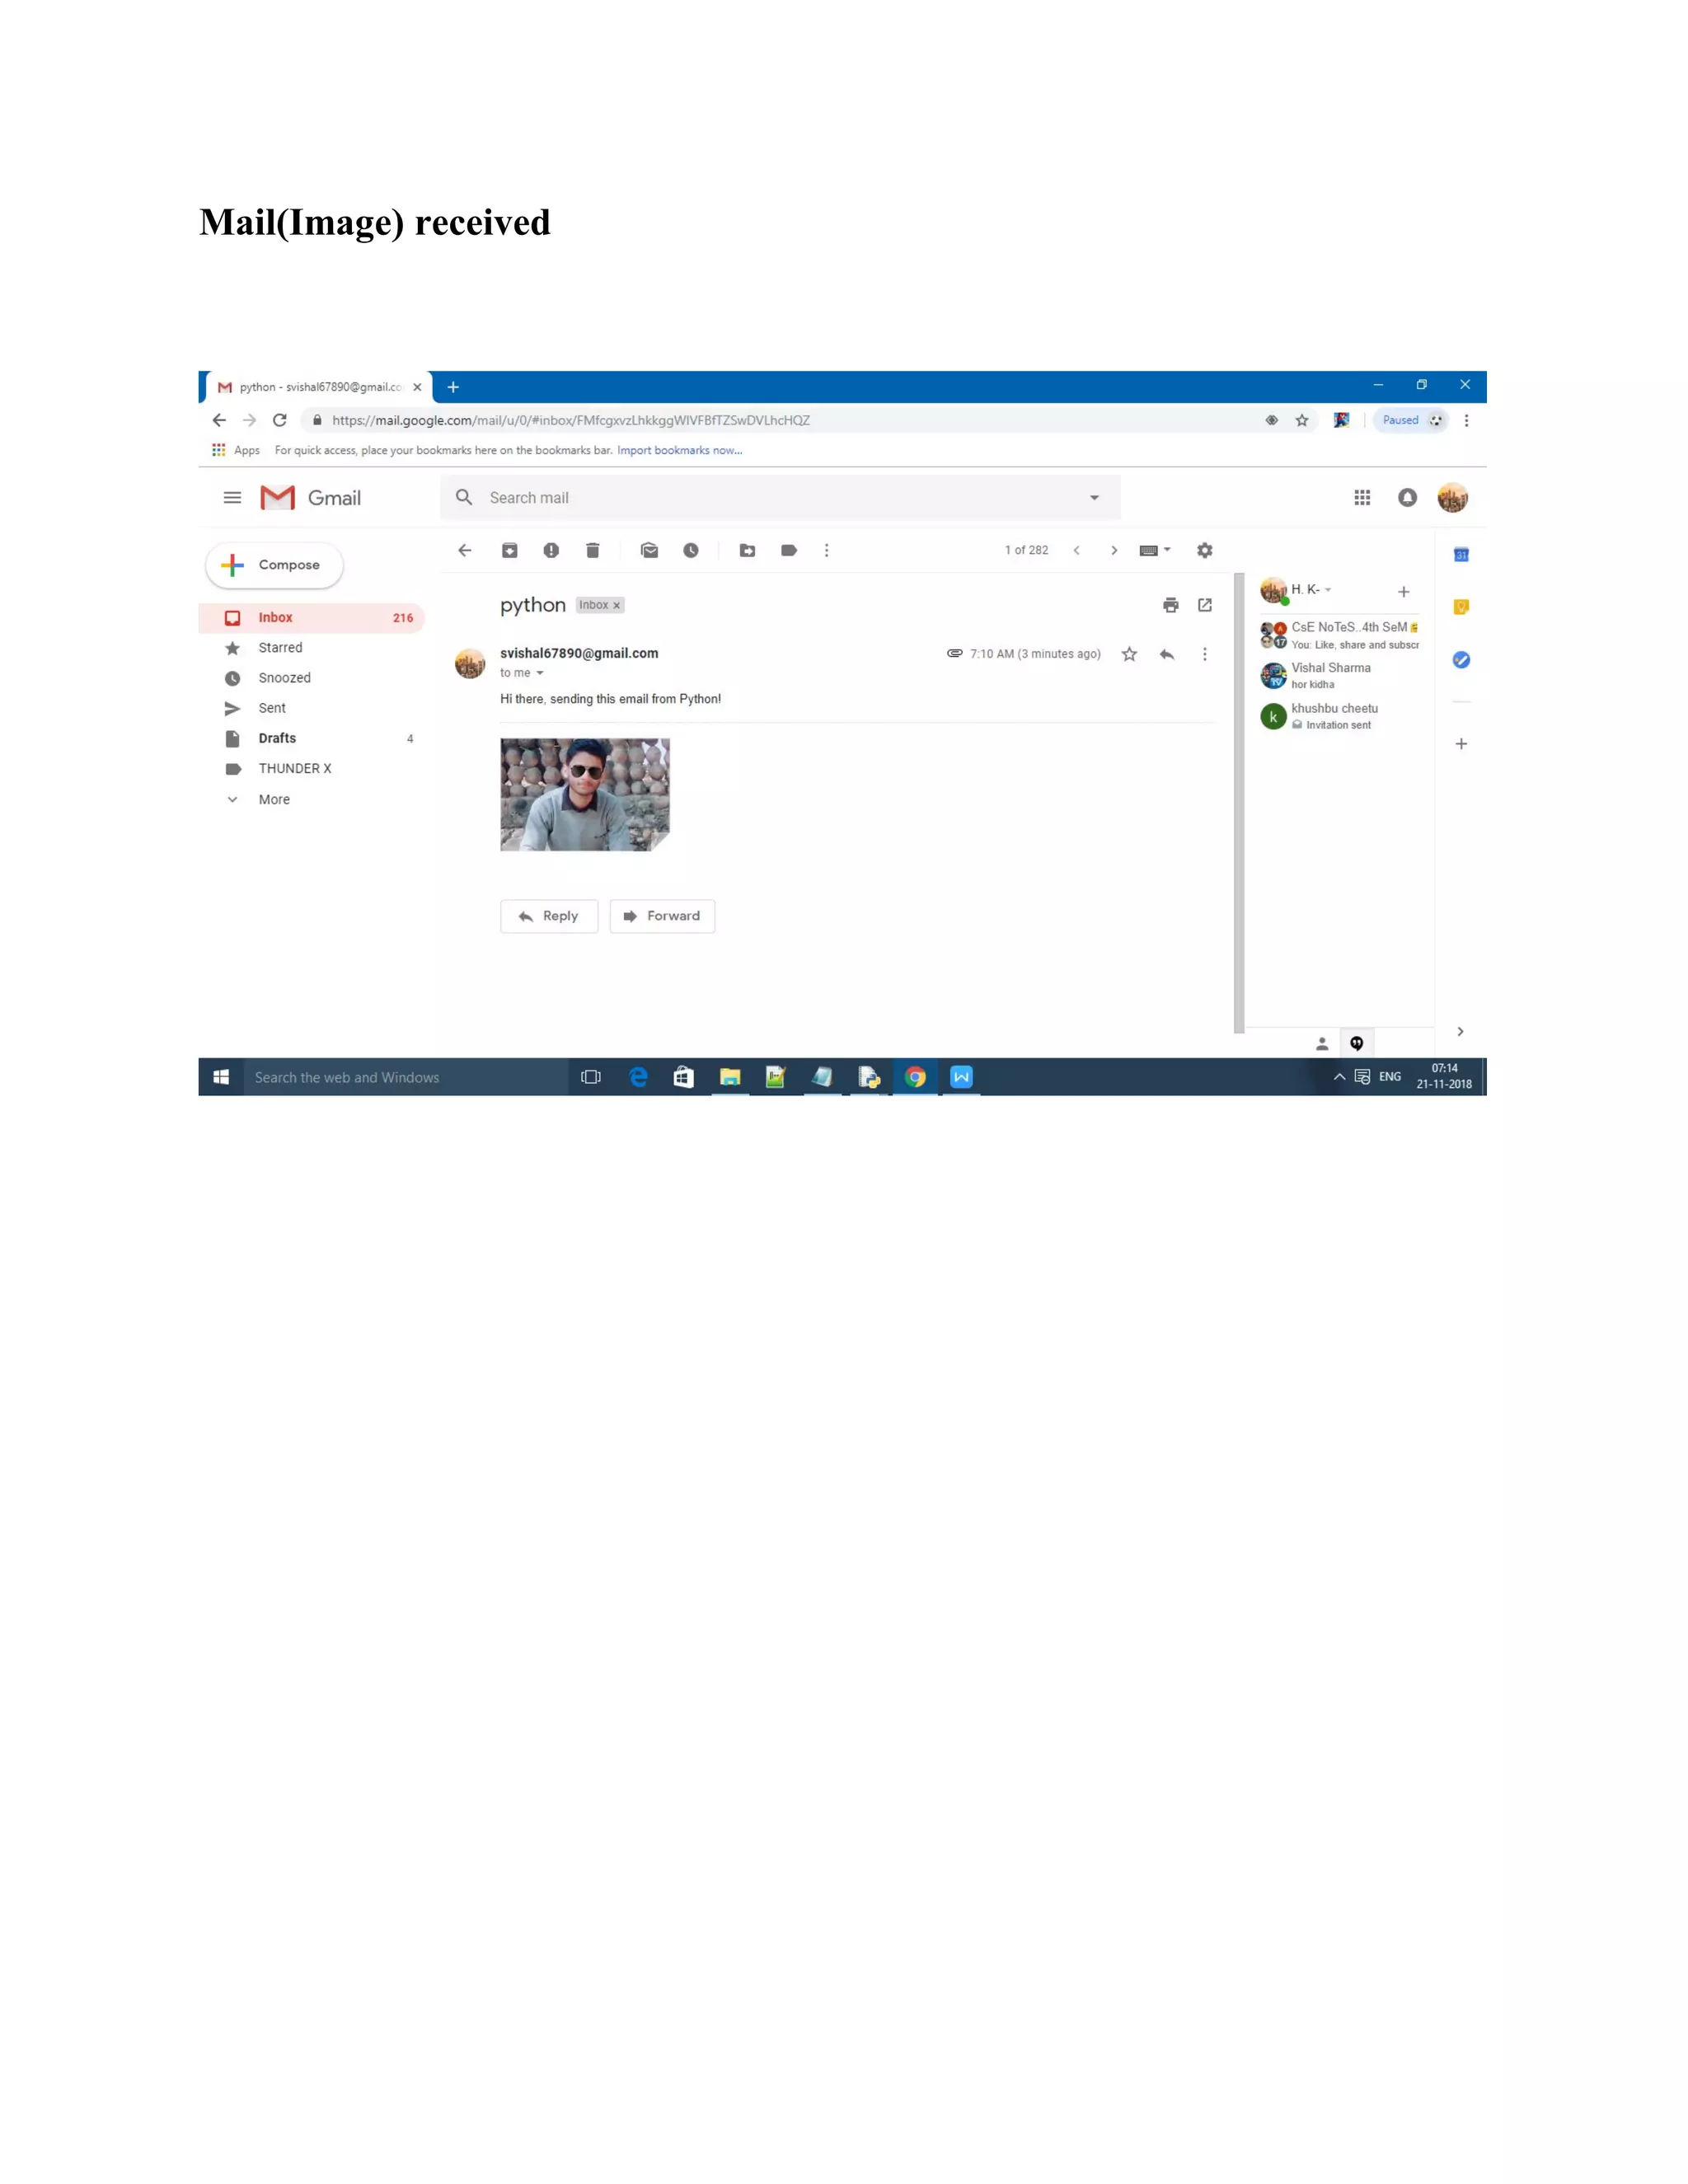This screenshot has height=2184, width=1688.
Task: Open the Sent folder
Action: click(312, 708)
